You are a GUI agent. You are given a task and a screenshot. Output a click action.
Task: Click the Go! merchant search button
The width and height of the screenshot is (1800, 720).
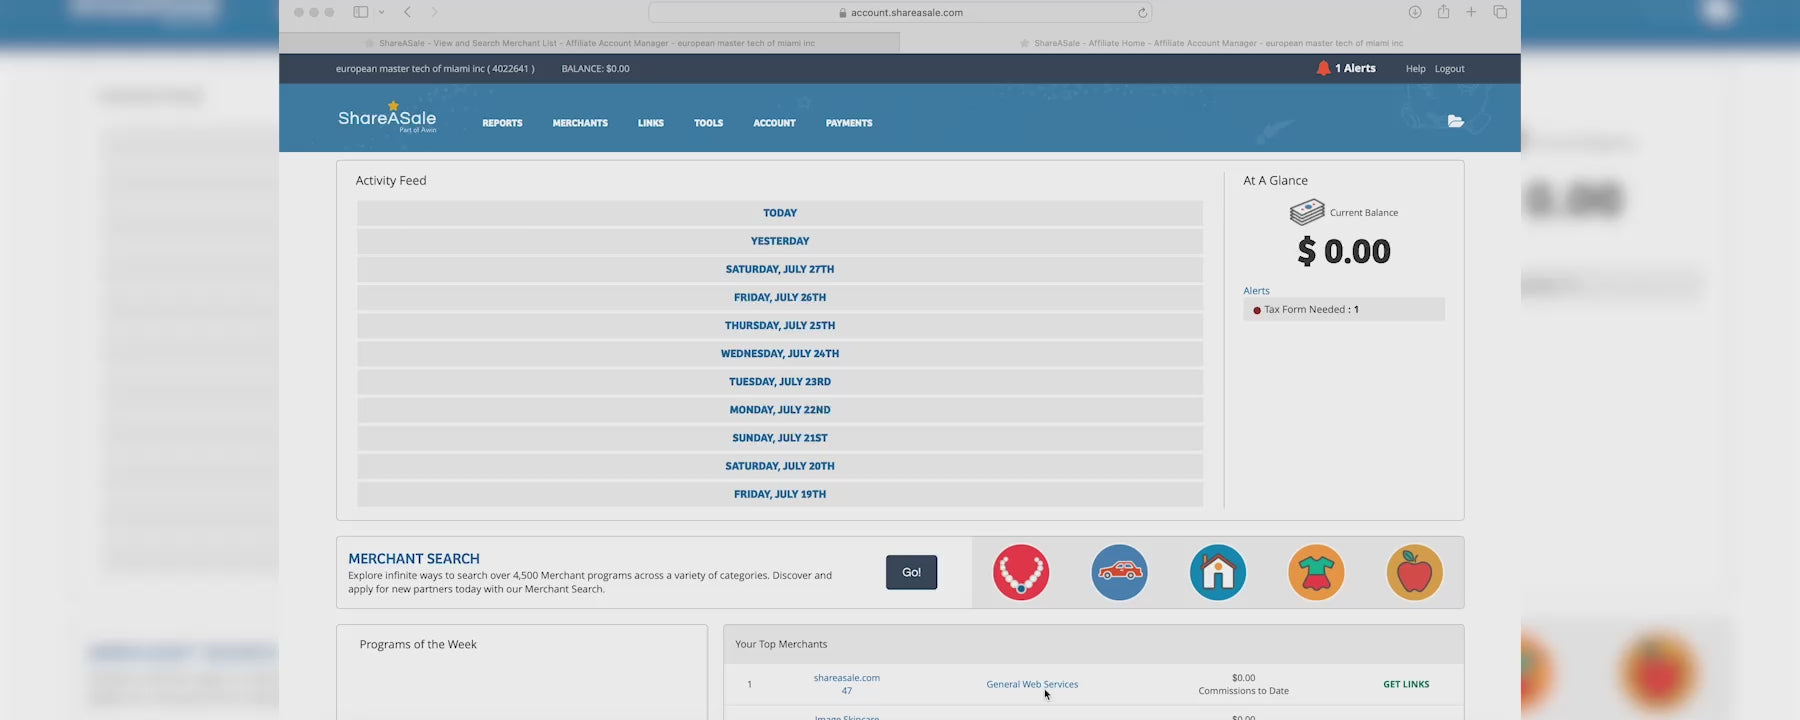(x=911, y=572)
